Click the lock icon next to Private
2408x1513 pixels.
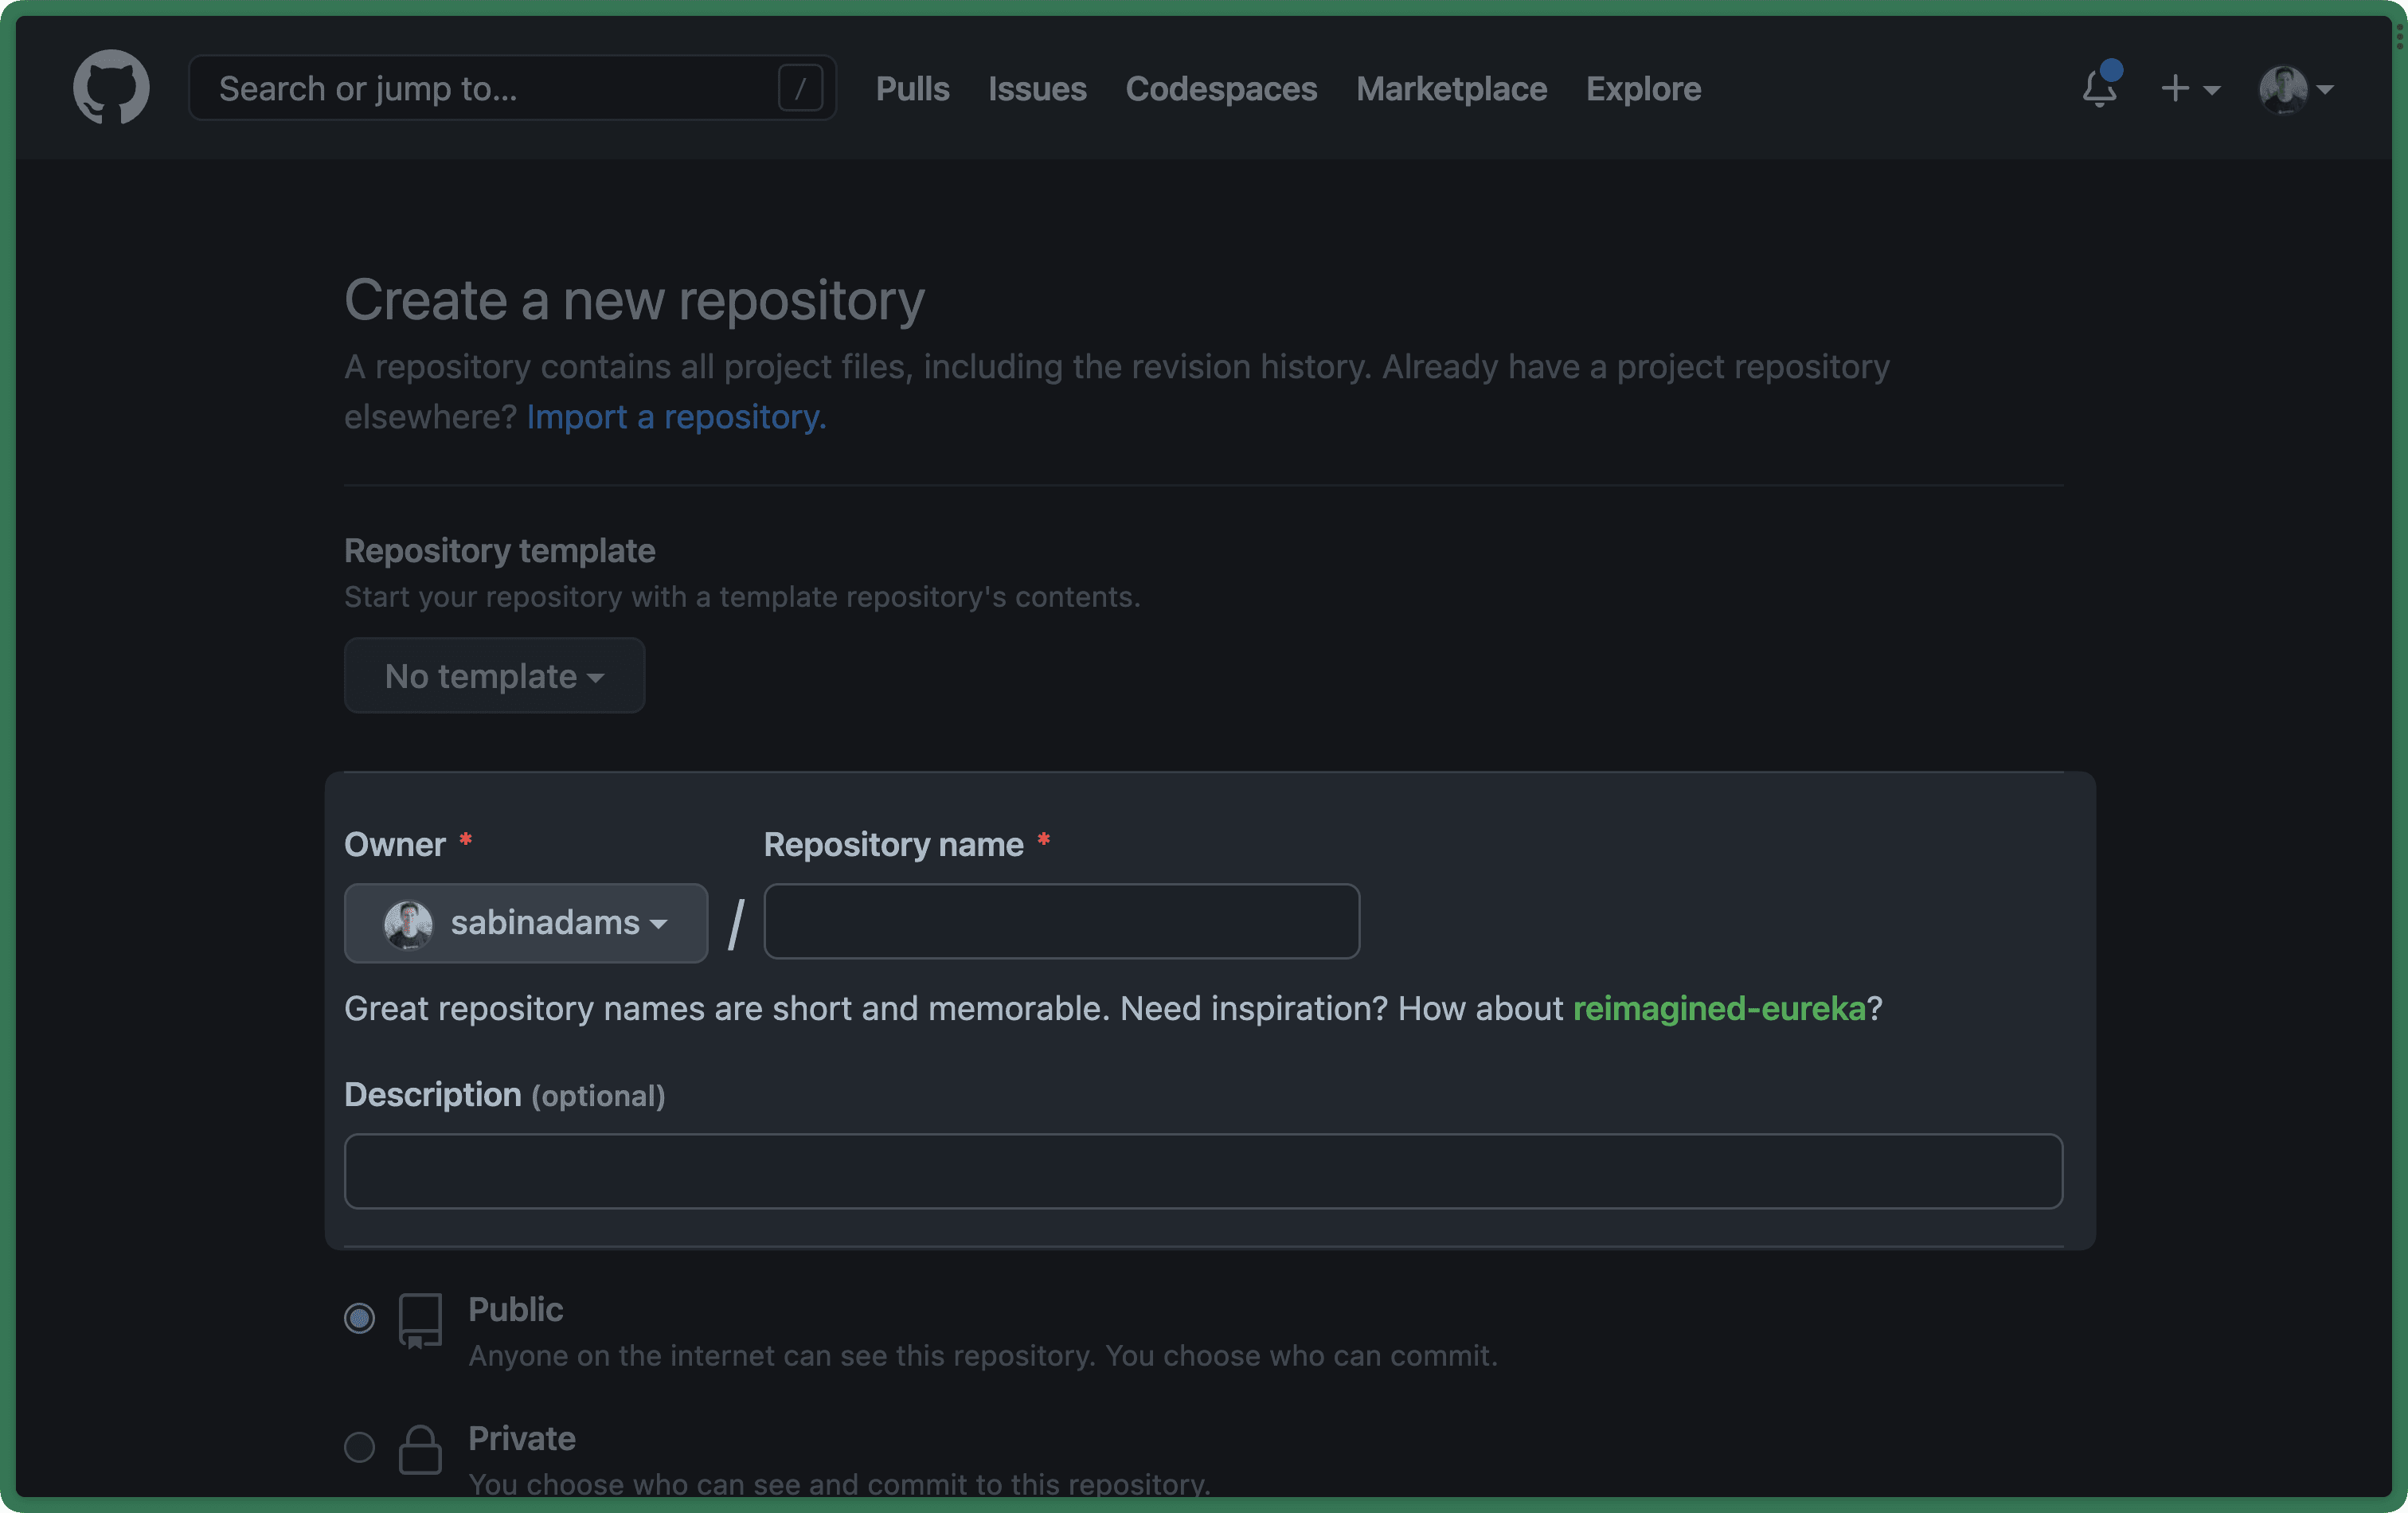pyautogui.click(x=420, y=1450)
